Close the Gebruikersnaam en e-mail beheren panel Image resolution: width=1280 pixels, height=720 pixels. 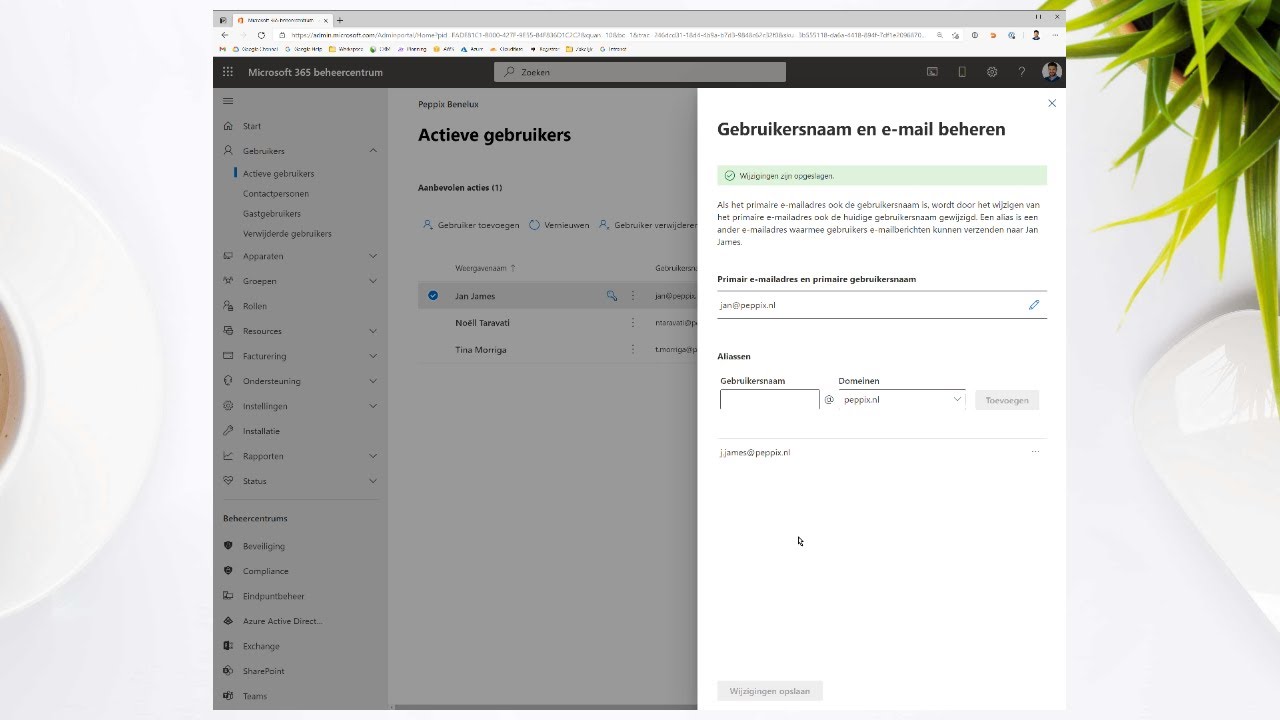click(1051, 103)
